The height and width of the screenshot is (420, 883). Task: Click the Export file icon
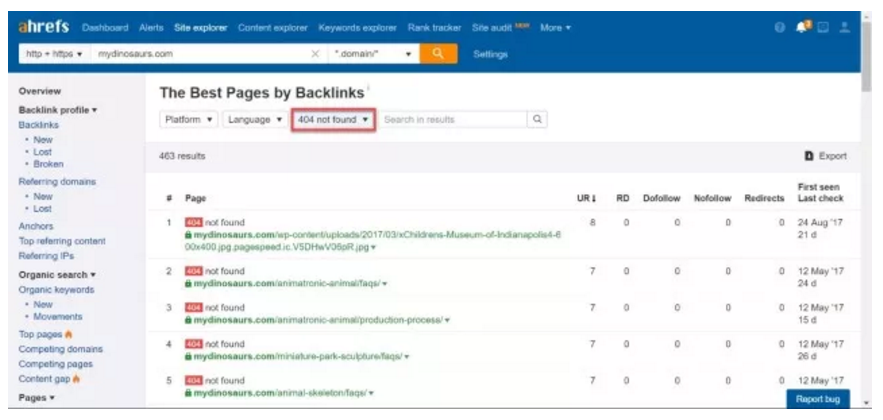pyautogui.click(x=809, y=156)
